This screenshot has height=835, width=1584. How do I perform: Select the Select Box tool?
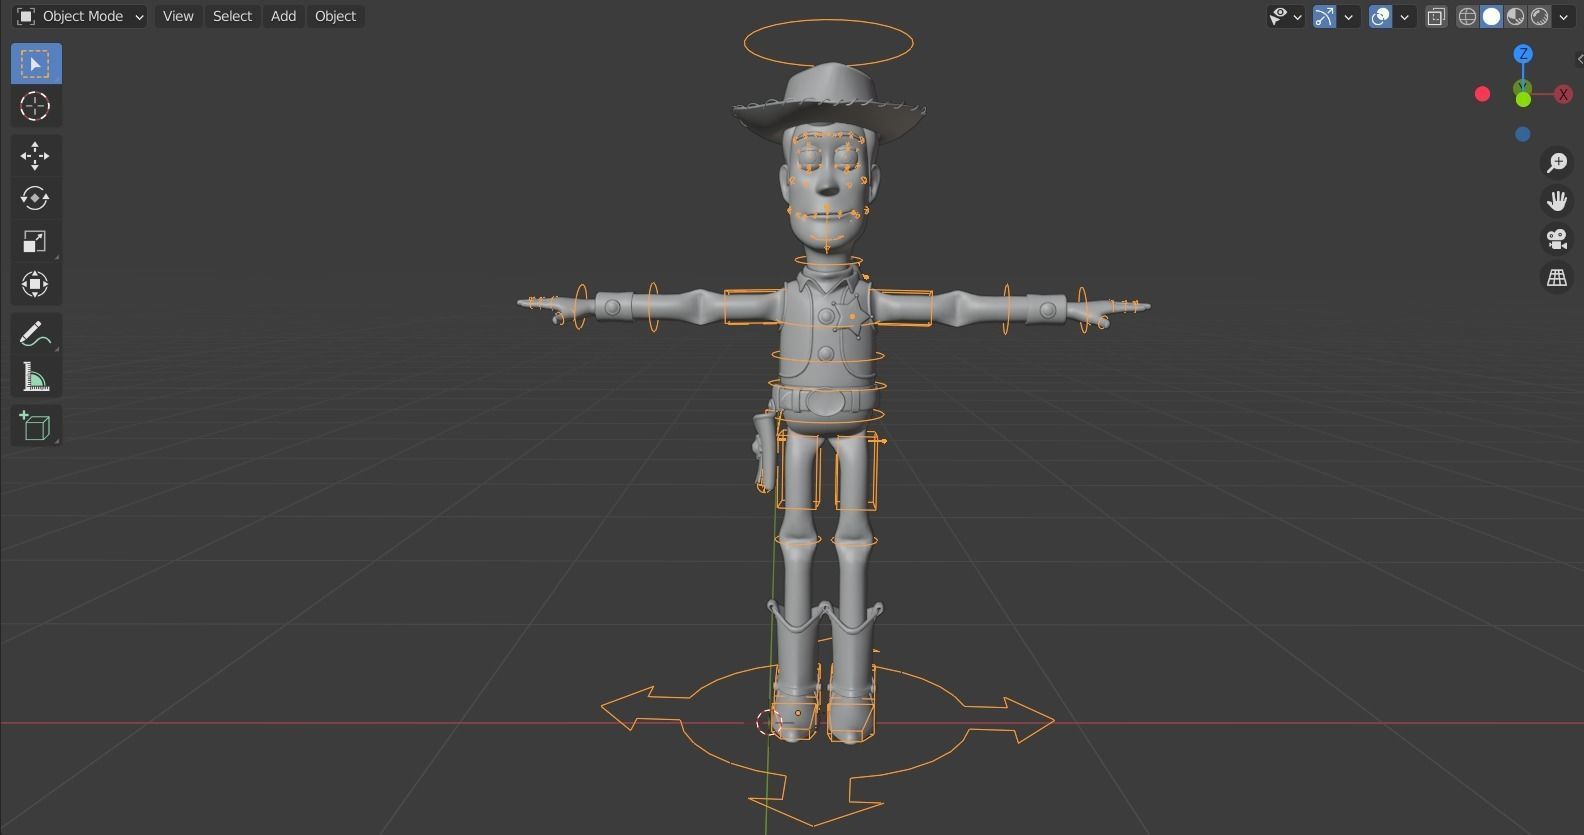(36, 64)
